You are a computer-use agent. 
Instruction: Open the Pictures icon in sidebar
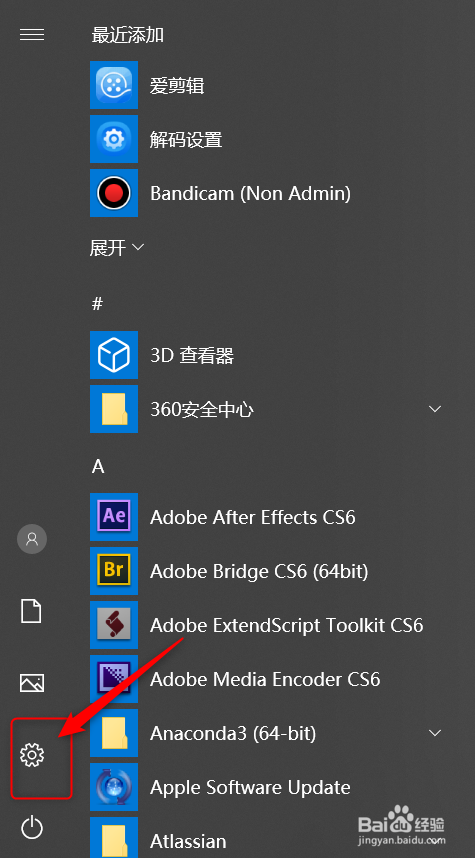pos(32,682)
